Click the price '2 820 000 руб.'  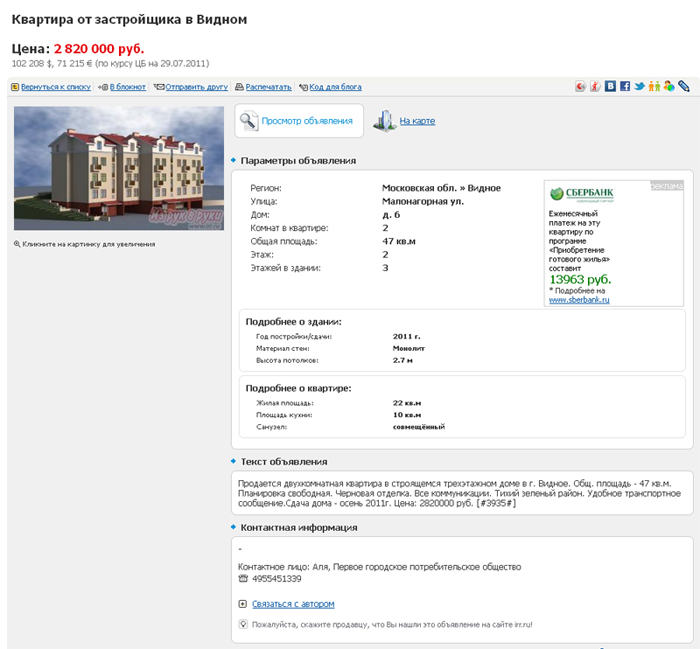coord(99,48)
